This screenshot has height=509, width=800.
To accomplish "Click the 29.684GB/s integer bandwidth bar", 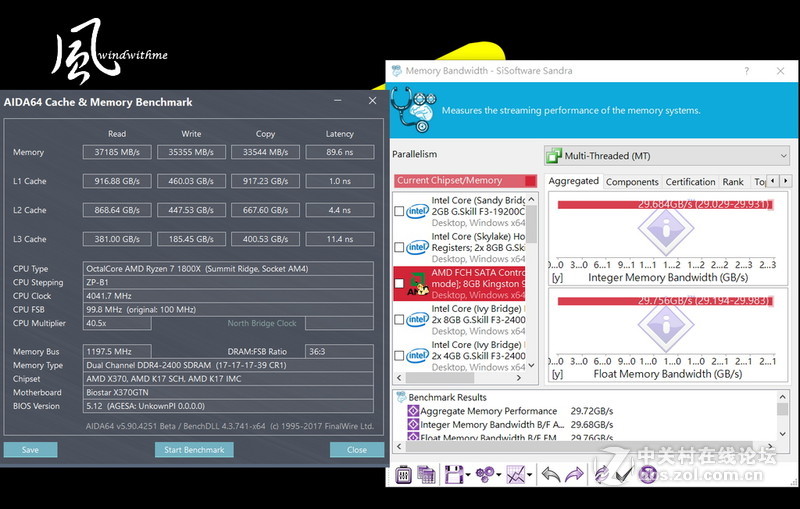I will (665, 205).
